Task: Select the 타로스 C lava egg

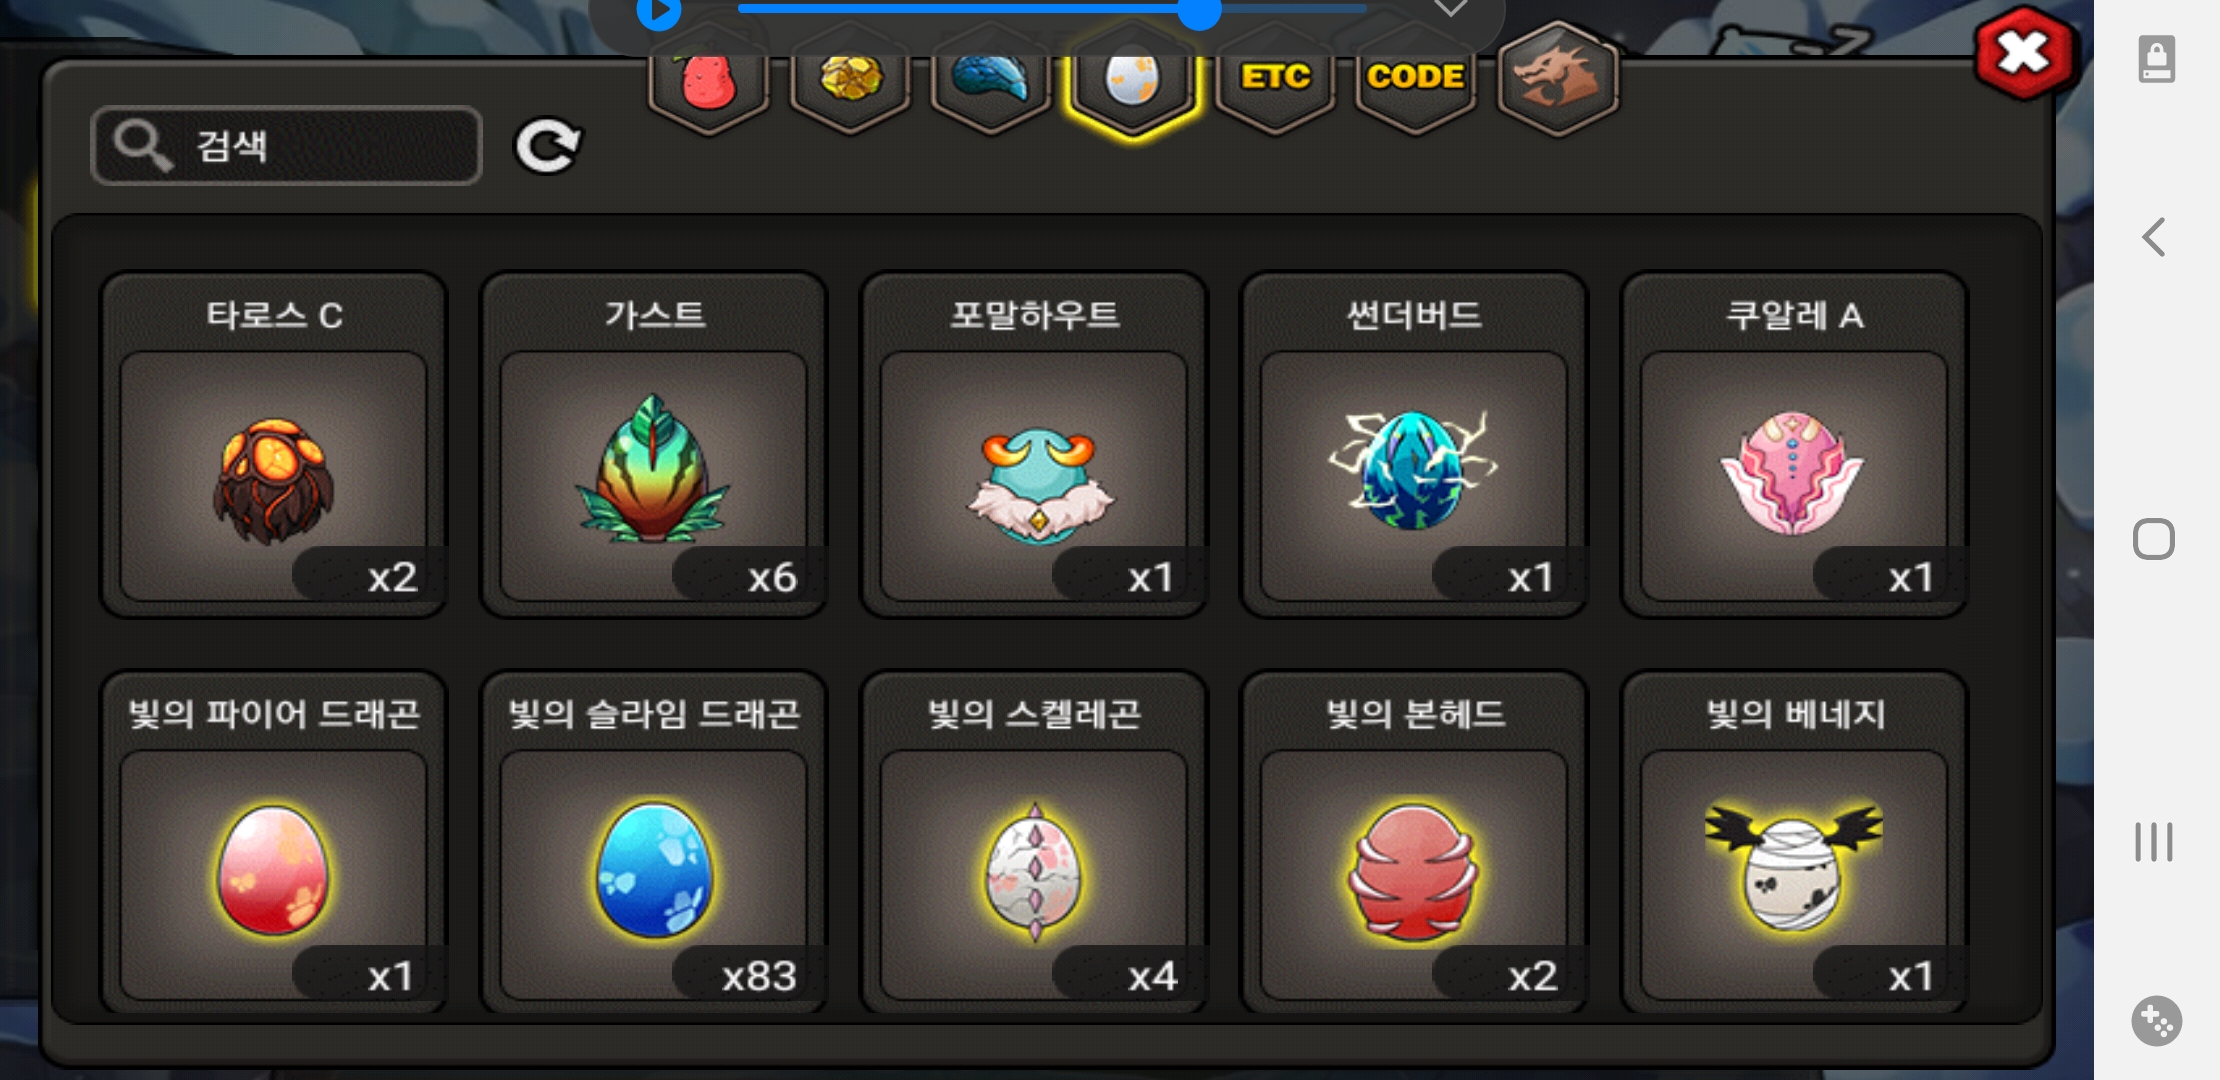Action: tap(274, 445)
